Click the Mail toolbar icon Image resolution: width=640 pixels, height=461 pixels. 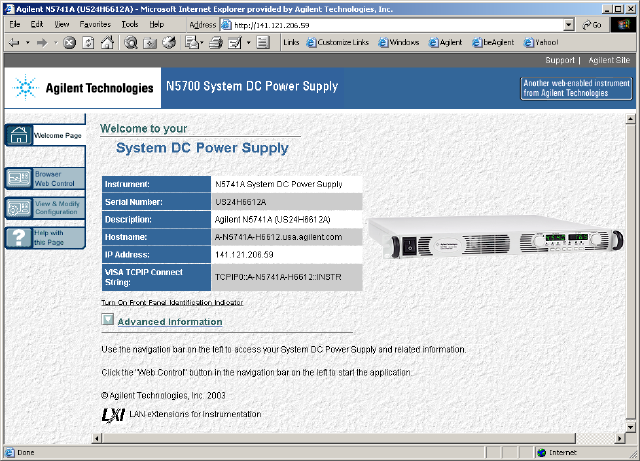191,42
